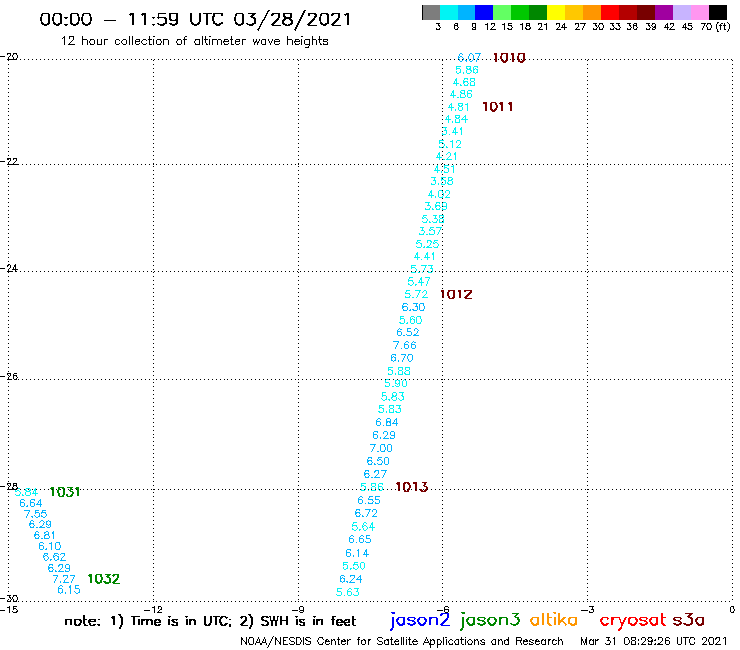The width and height of the screenshot is (740, 650).
Task: Select the wave height value 6.14
Action: coord(357,553)
